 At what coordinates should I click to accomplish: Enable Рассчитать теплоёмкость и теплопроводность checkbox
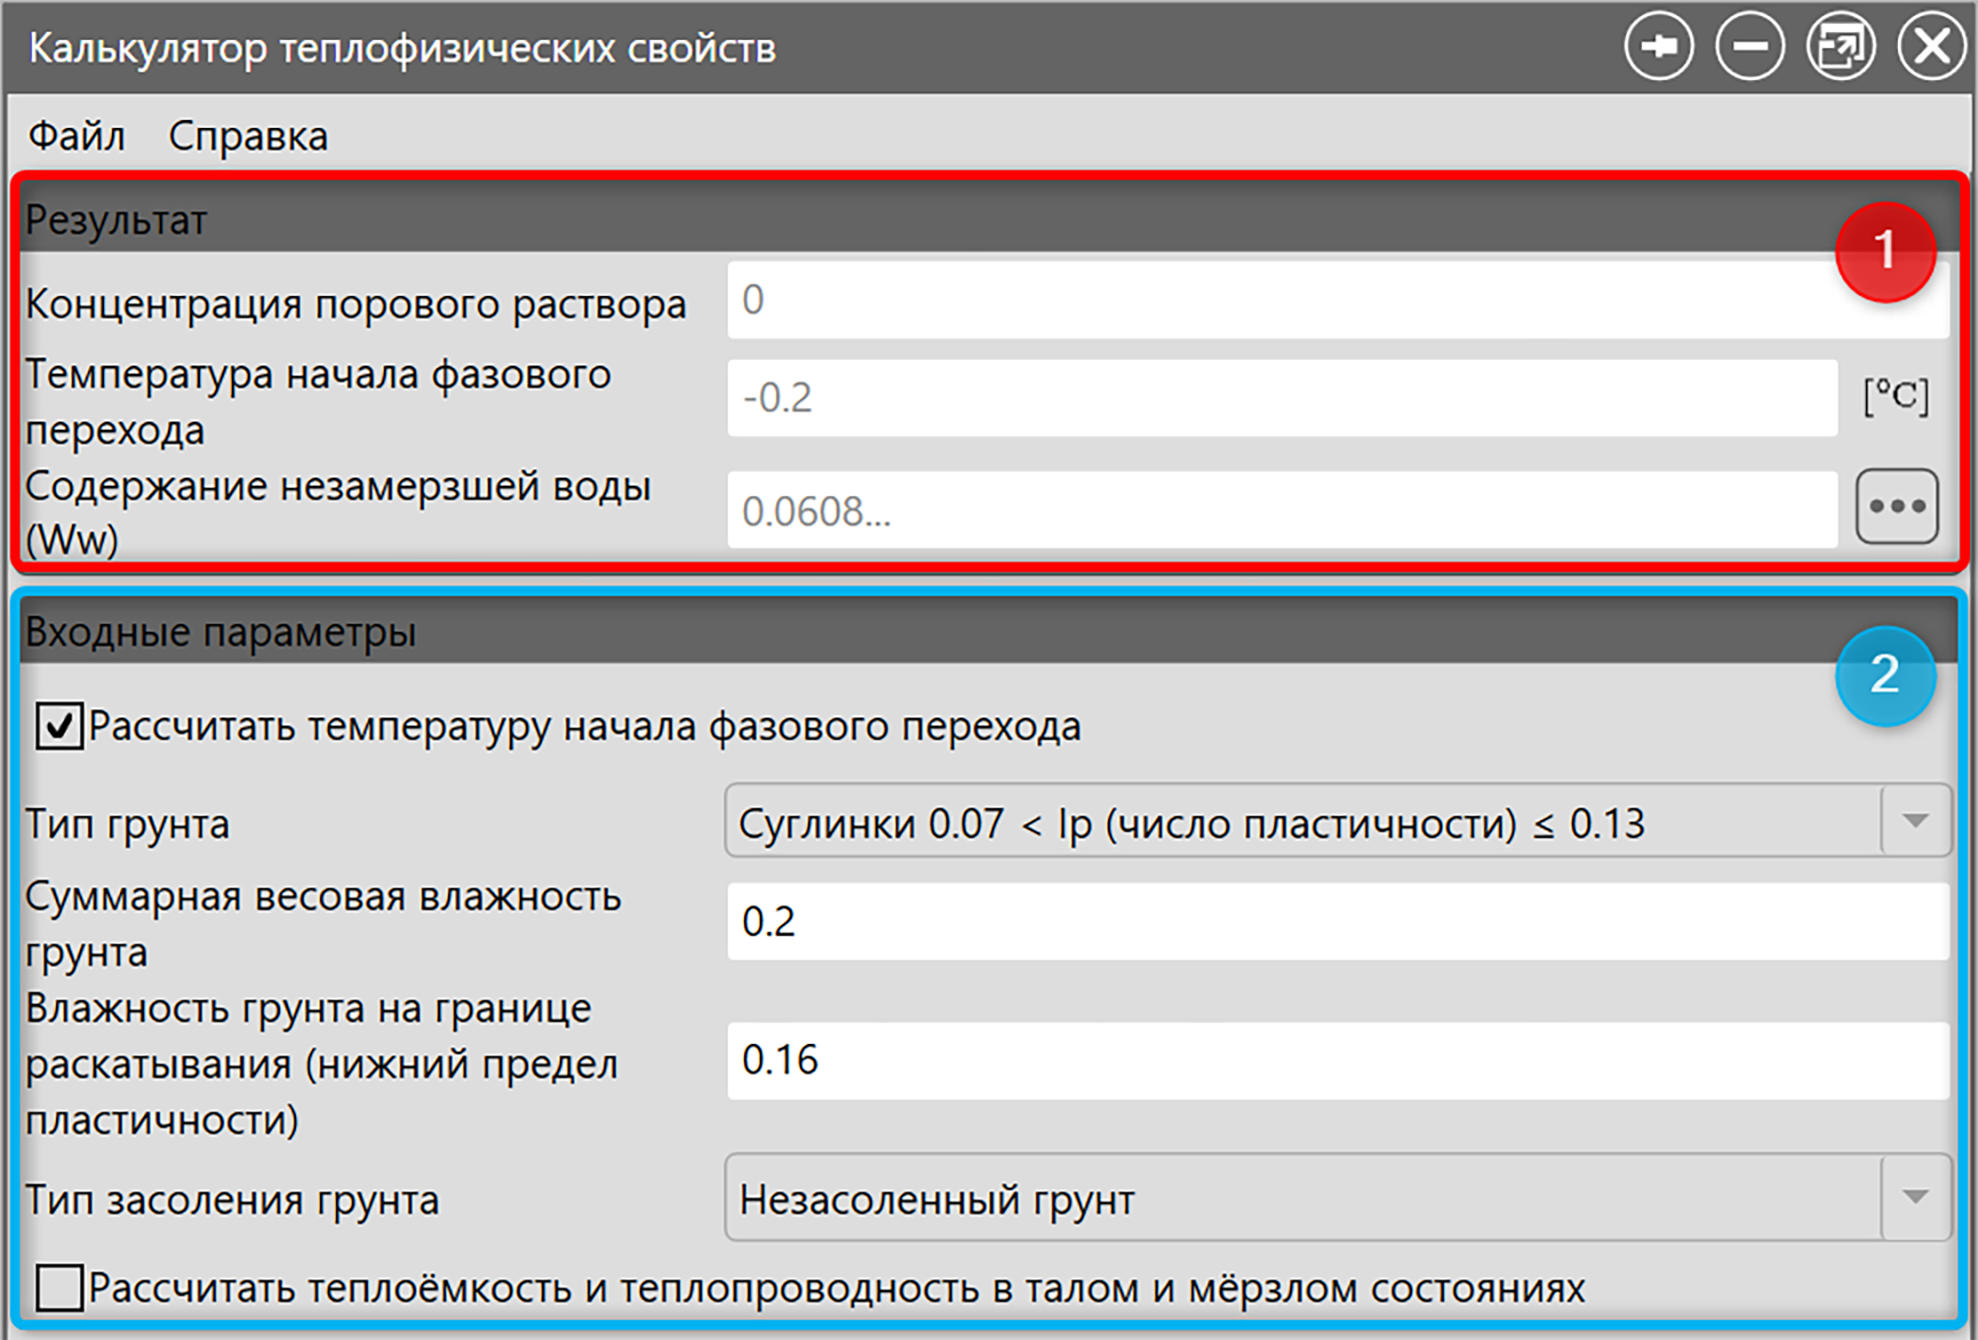coord(59,1288)
